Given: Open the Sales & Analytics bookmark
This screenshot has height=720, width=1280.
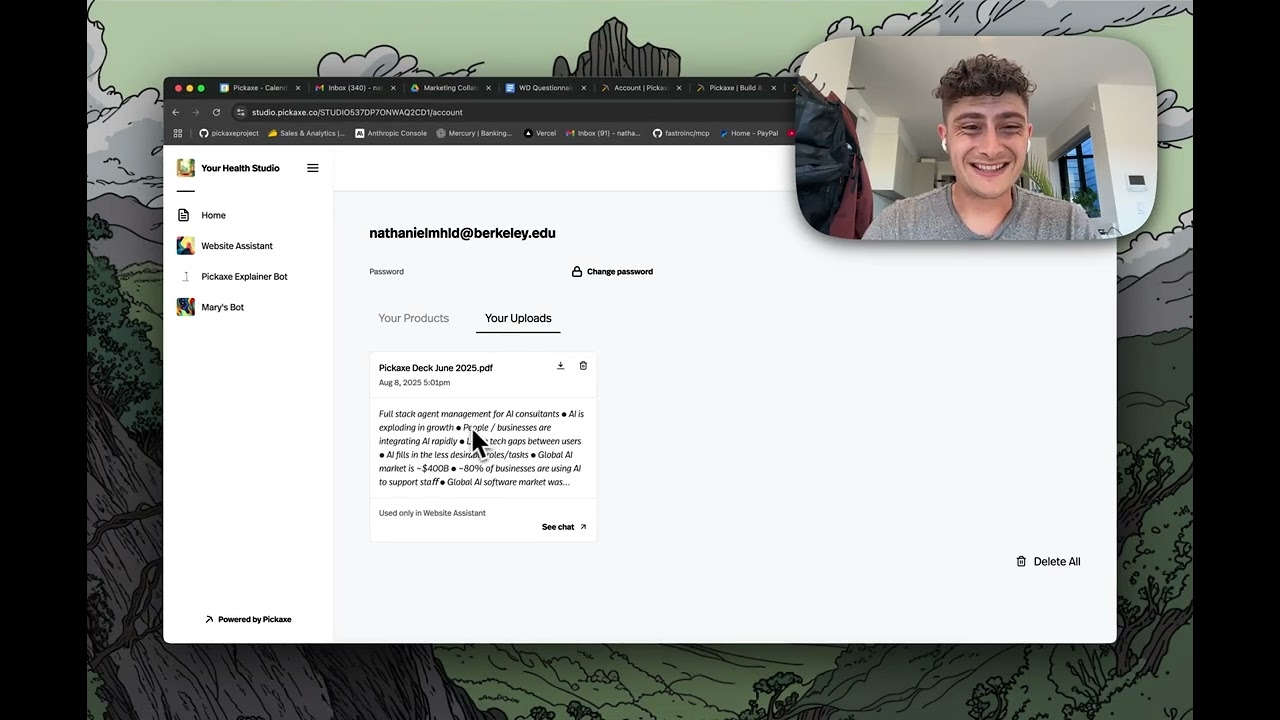Looking at the screenshot, I should 306,133.
